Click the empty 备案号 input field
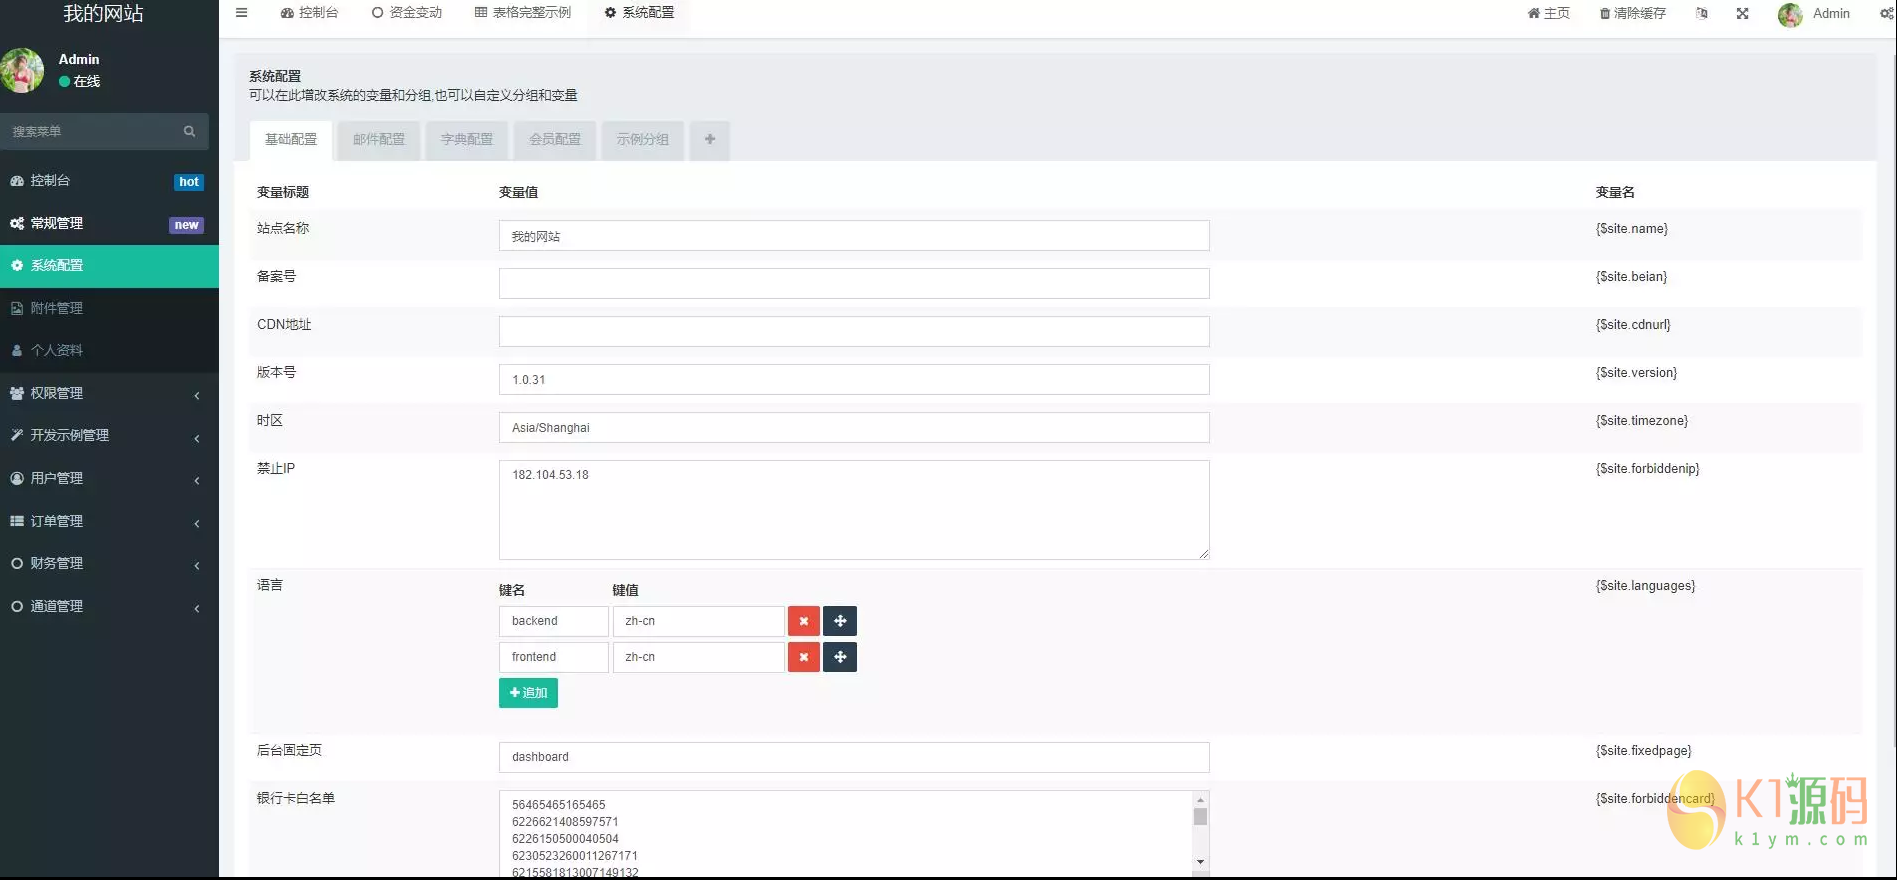This screenshot has height=880, width=1897. point(854,283)
